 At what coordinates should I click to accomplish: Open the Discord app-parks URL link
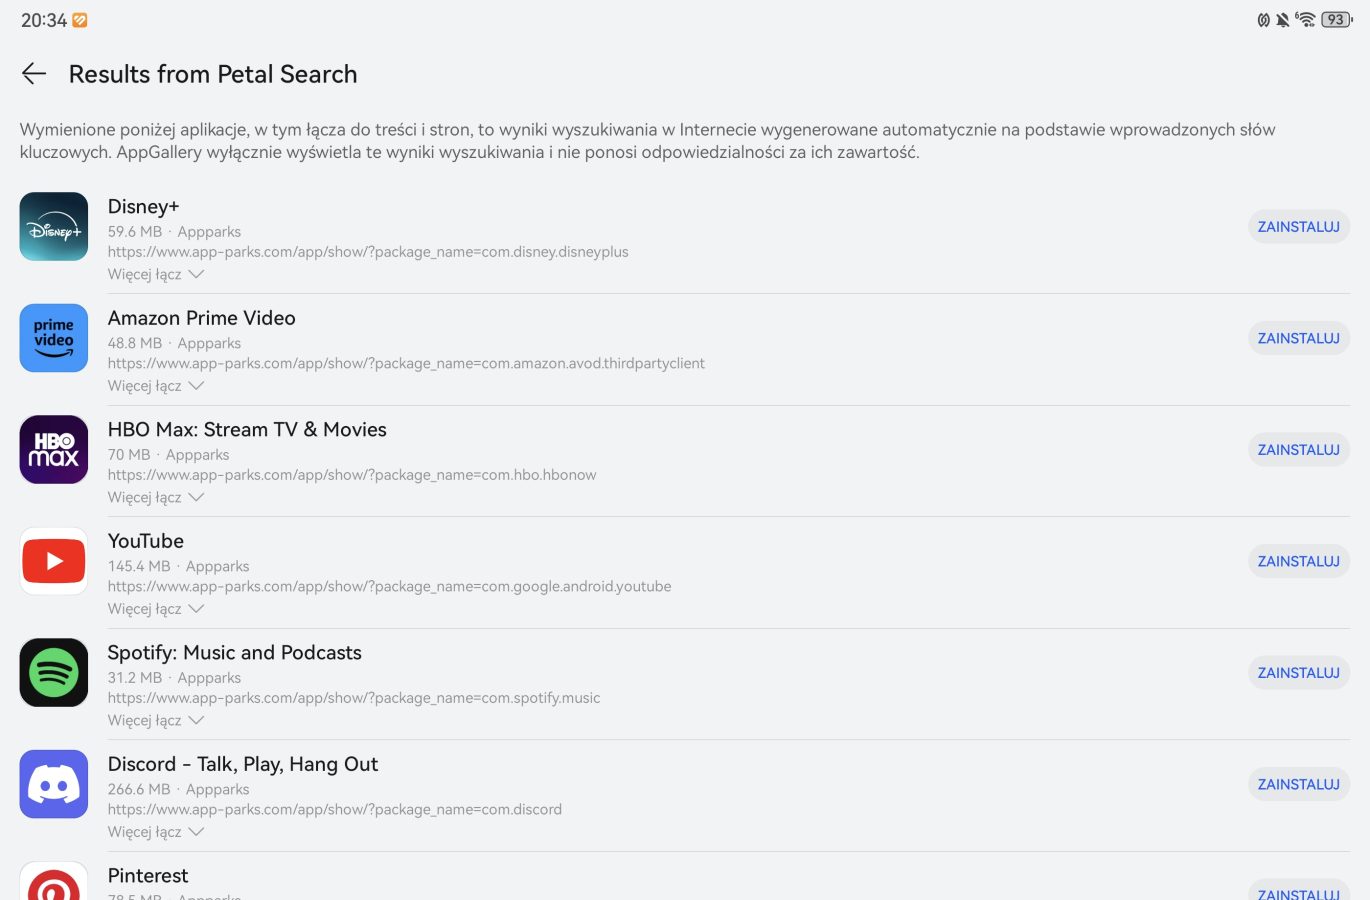[x=335, y=810]
